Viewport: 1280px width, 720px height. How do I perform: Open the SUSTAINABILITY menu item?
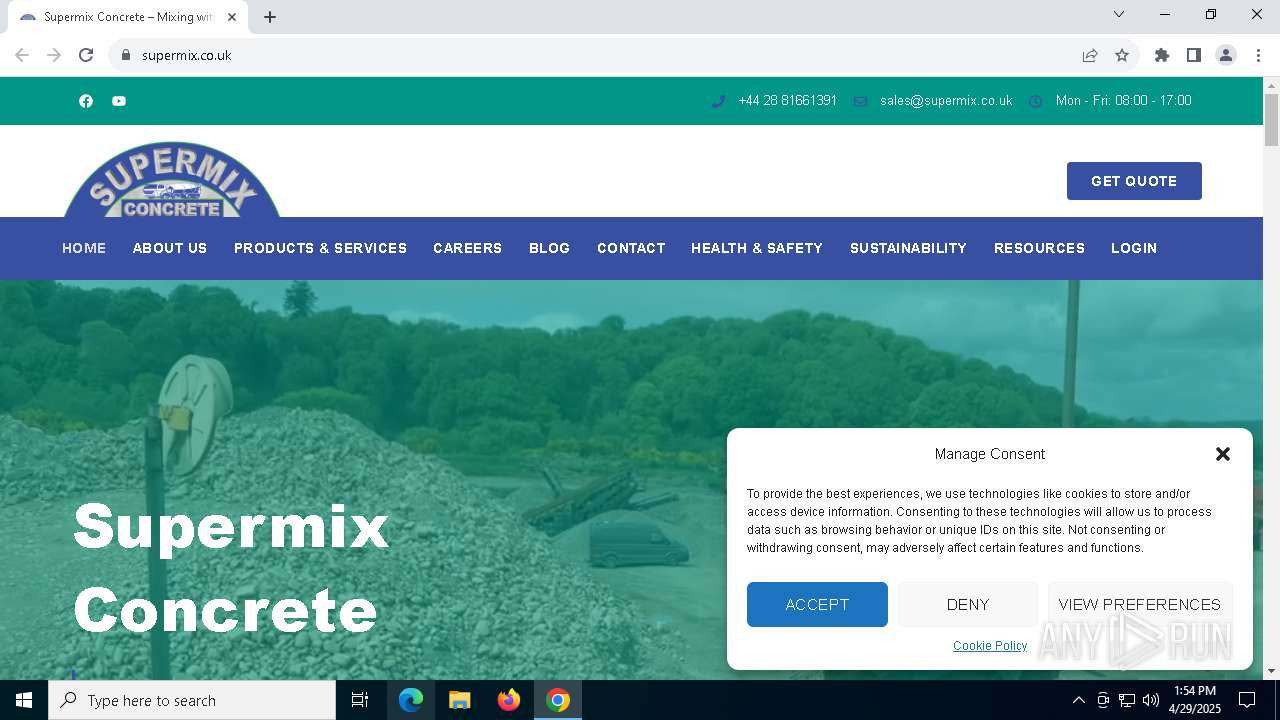coord(908,248)
